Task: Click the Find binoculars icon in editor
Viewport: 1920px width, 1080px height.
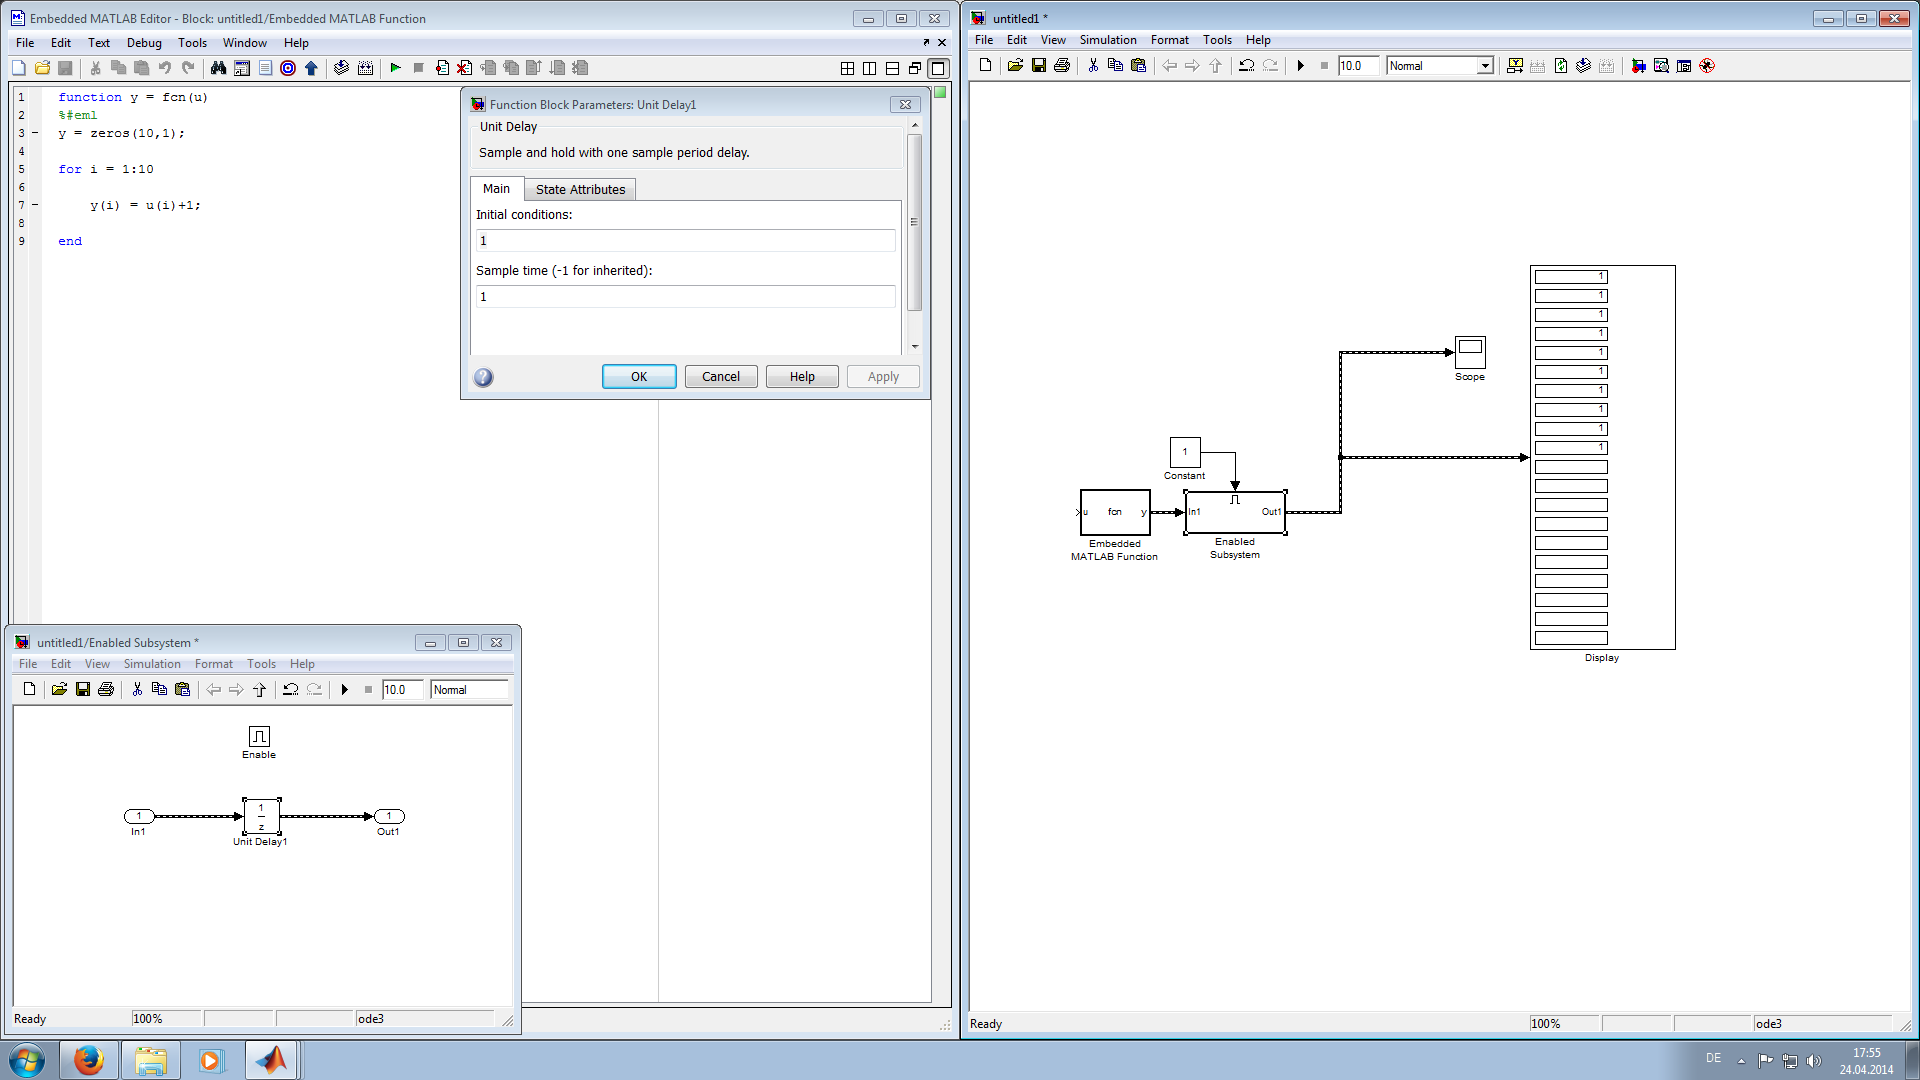Action: tap(218, 68)
